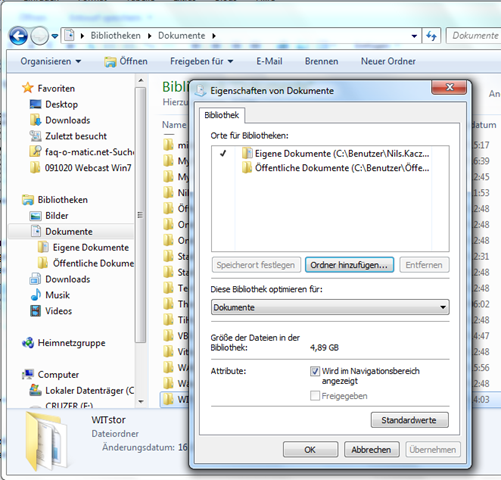Open the recent pages dropdown next to the nav arrows
The width and height of the screenshot is (501, 480).
point(55,36)
